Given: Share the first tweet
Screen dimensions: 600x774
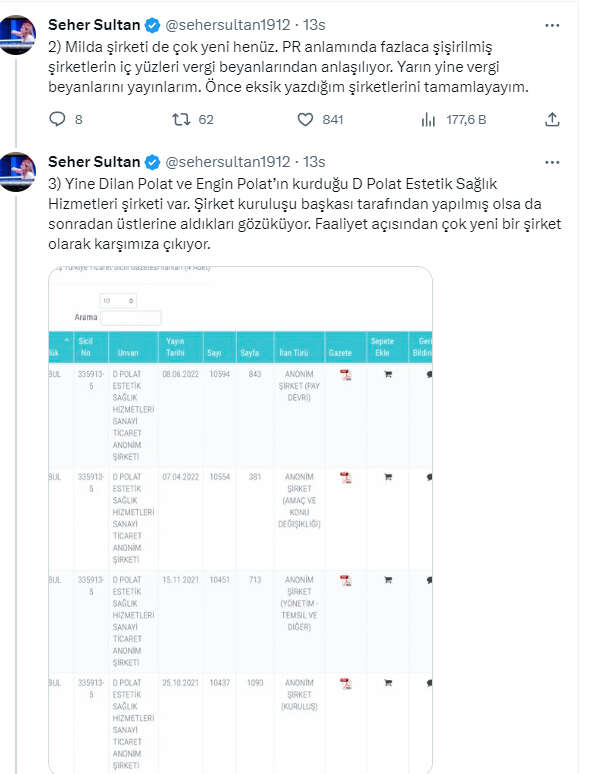Looking at the screenshot, I should (x=552, y=120).
